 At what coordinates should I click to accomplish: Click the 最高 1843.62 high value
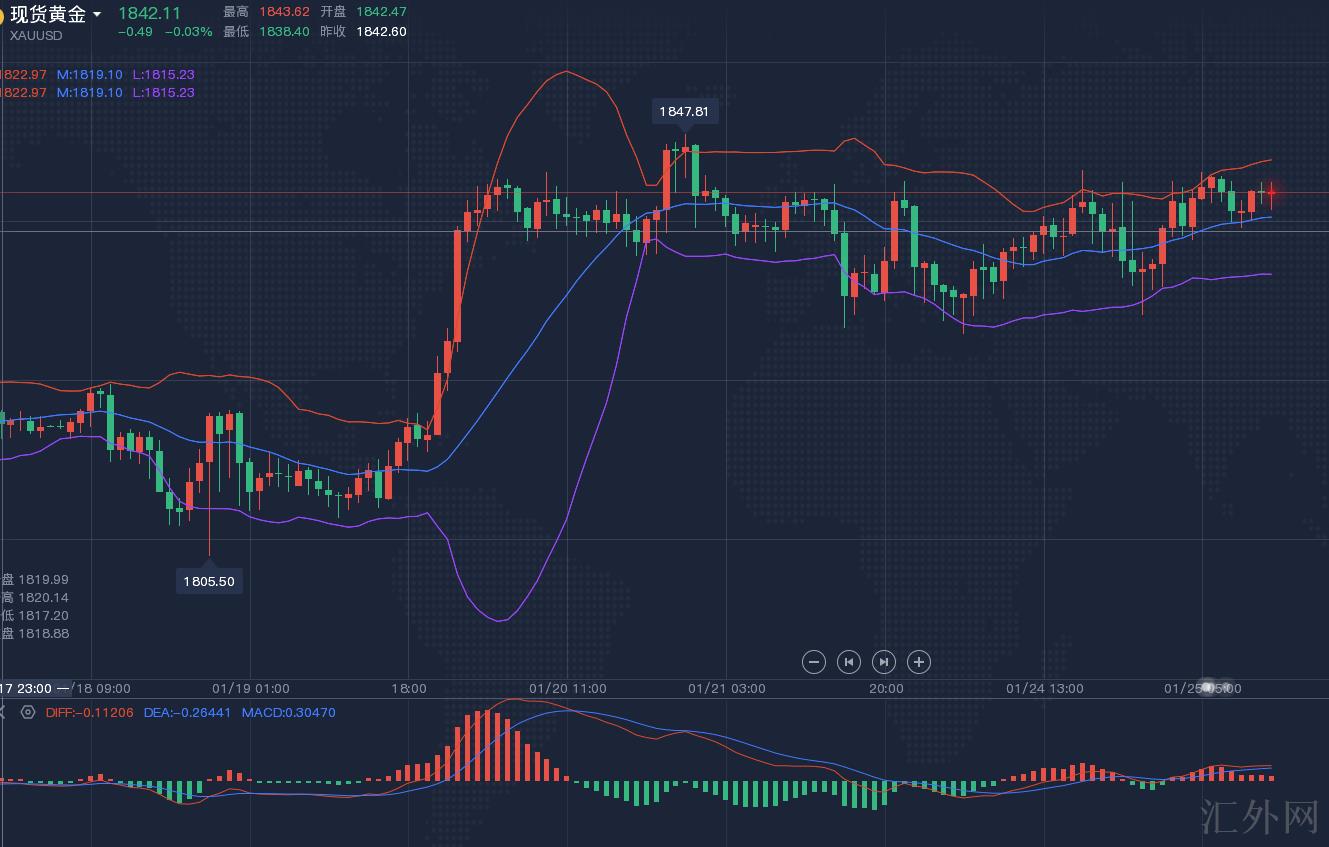[x=284, y=12]
